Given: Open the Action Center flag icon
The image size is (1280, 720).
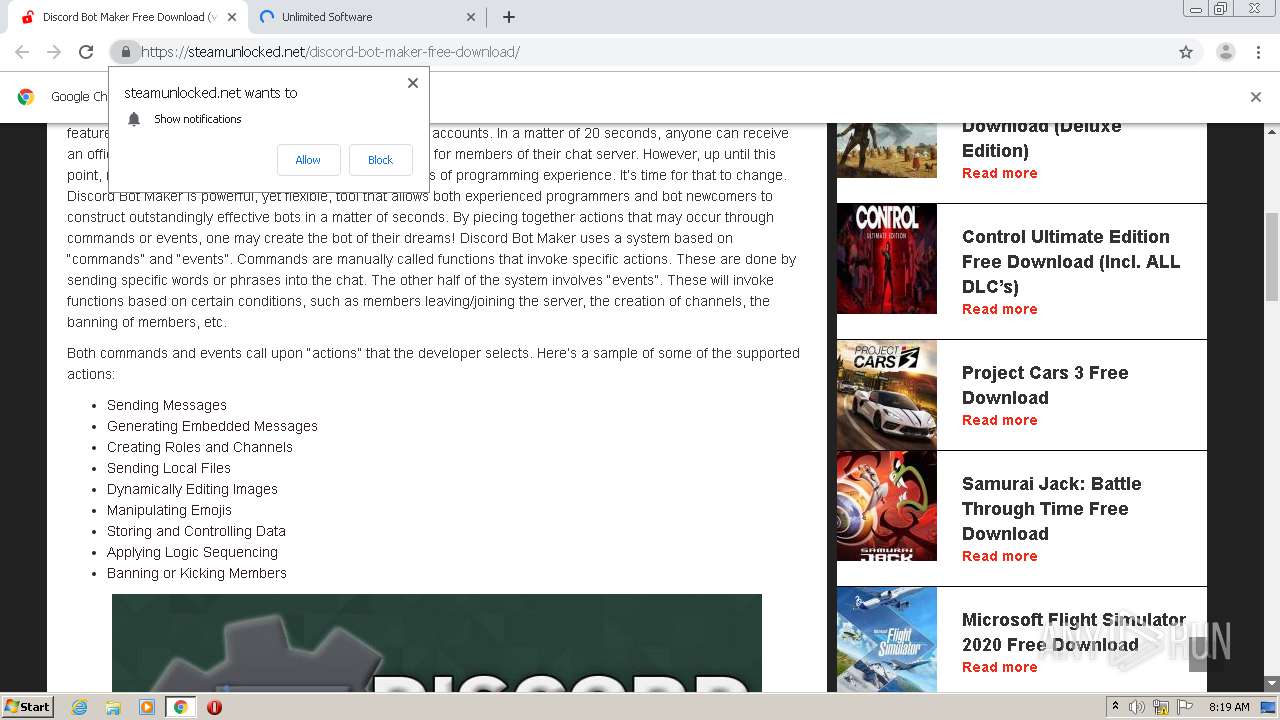Looking at the screenshot, I should (1185, 707).
